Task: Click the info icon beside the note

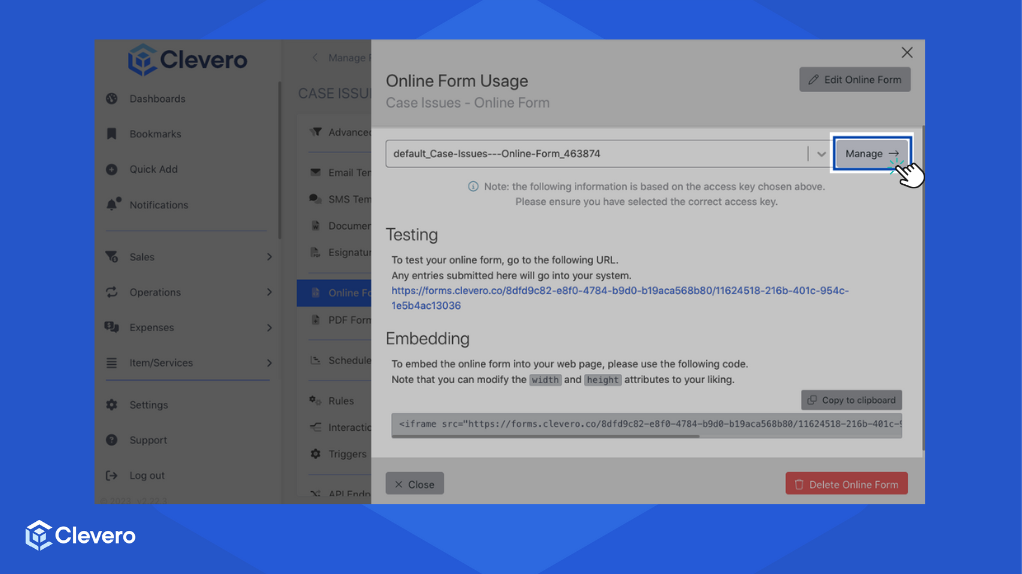Action: point(473,186)
